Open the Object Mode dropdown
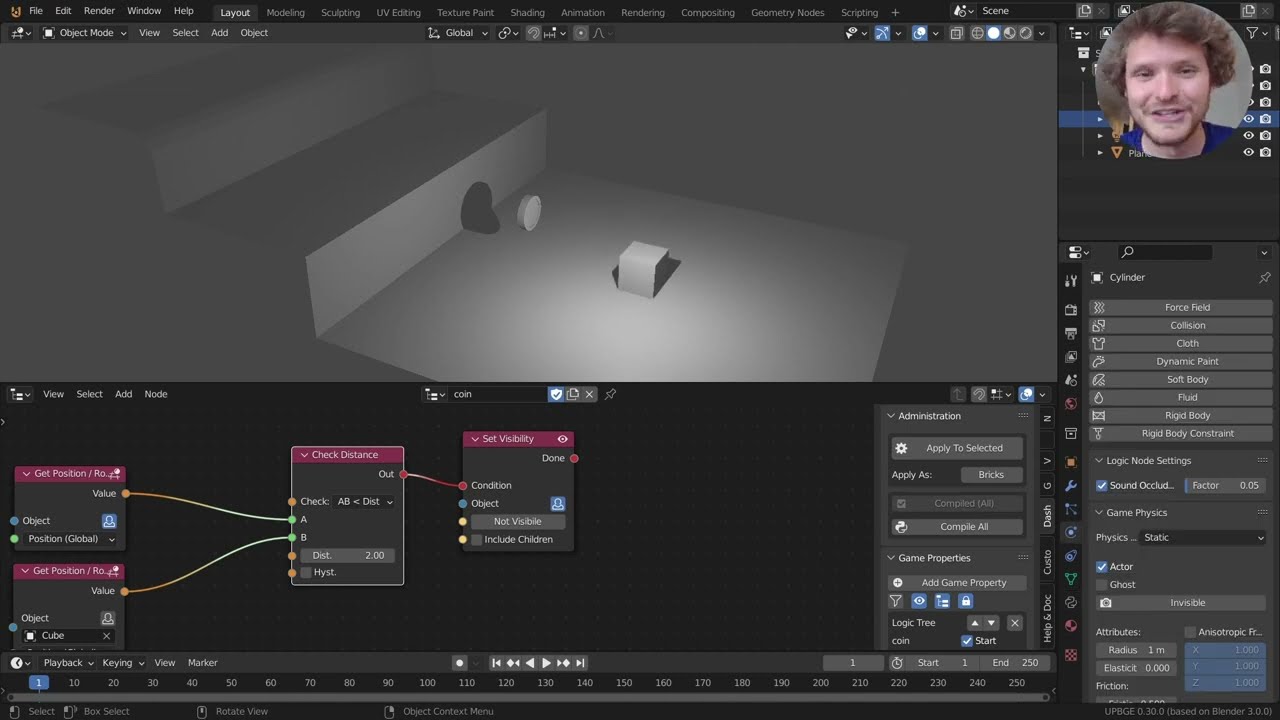This screenshot has width=1280, height=720. (x=85, y=33)
